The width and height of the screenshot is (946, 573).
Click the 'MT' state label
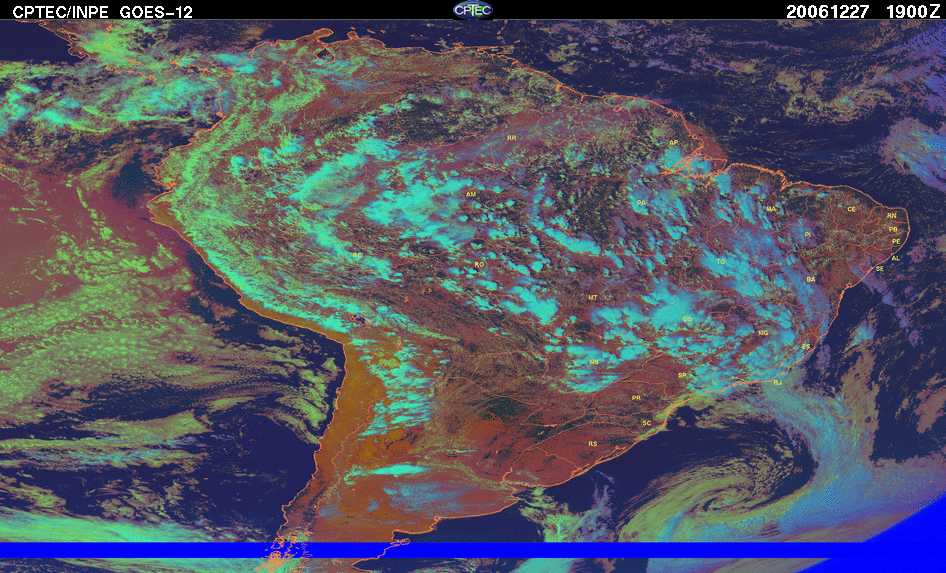(x=592, y=298)
